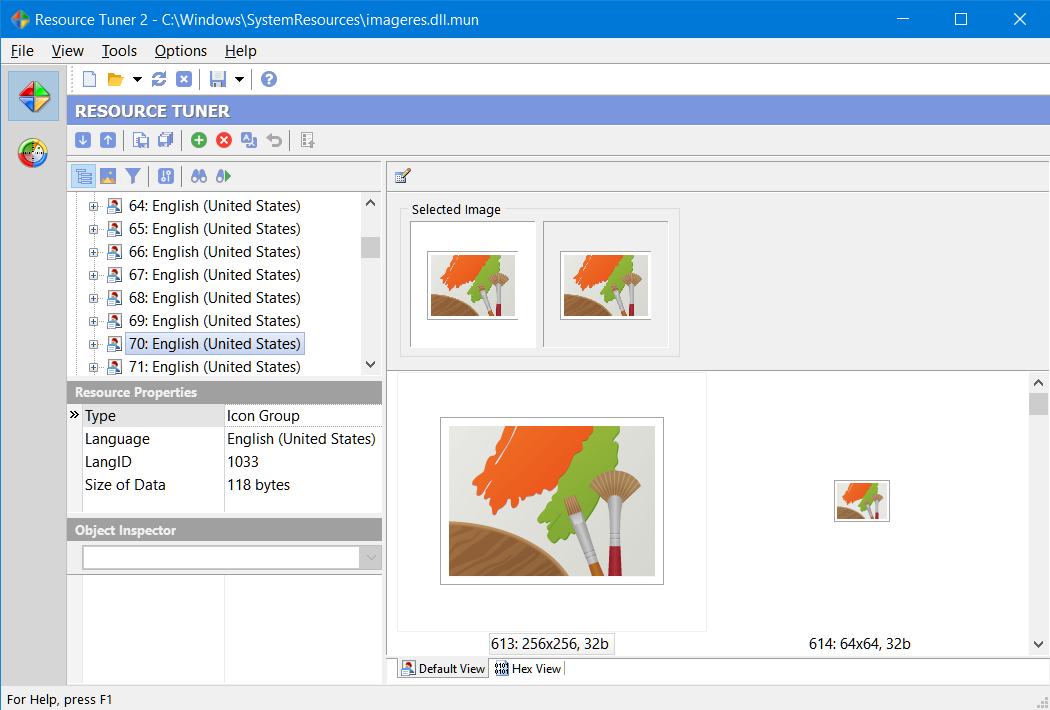Screen dimensions: 1050x710
Task: Switch to the Default View tab
Action: tap(443, 668)
